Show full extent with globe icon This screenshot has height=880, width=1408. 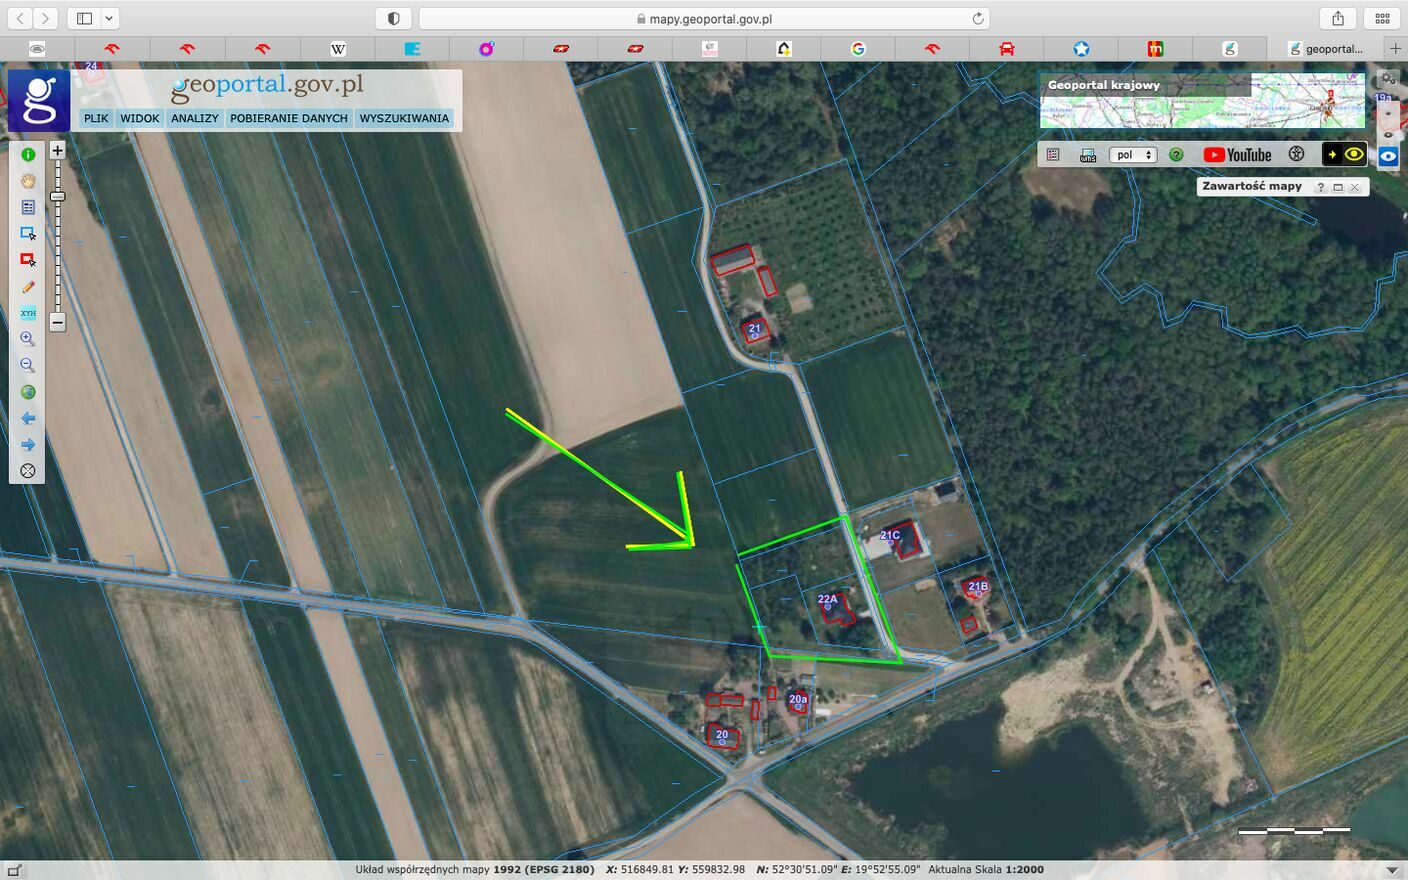click(28, 392)
